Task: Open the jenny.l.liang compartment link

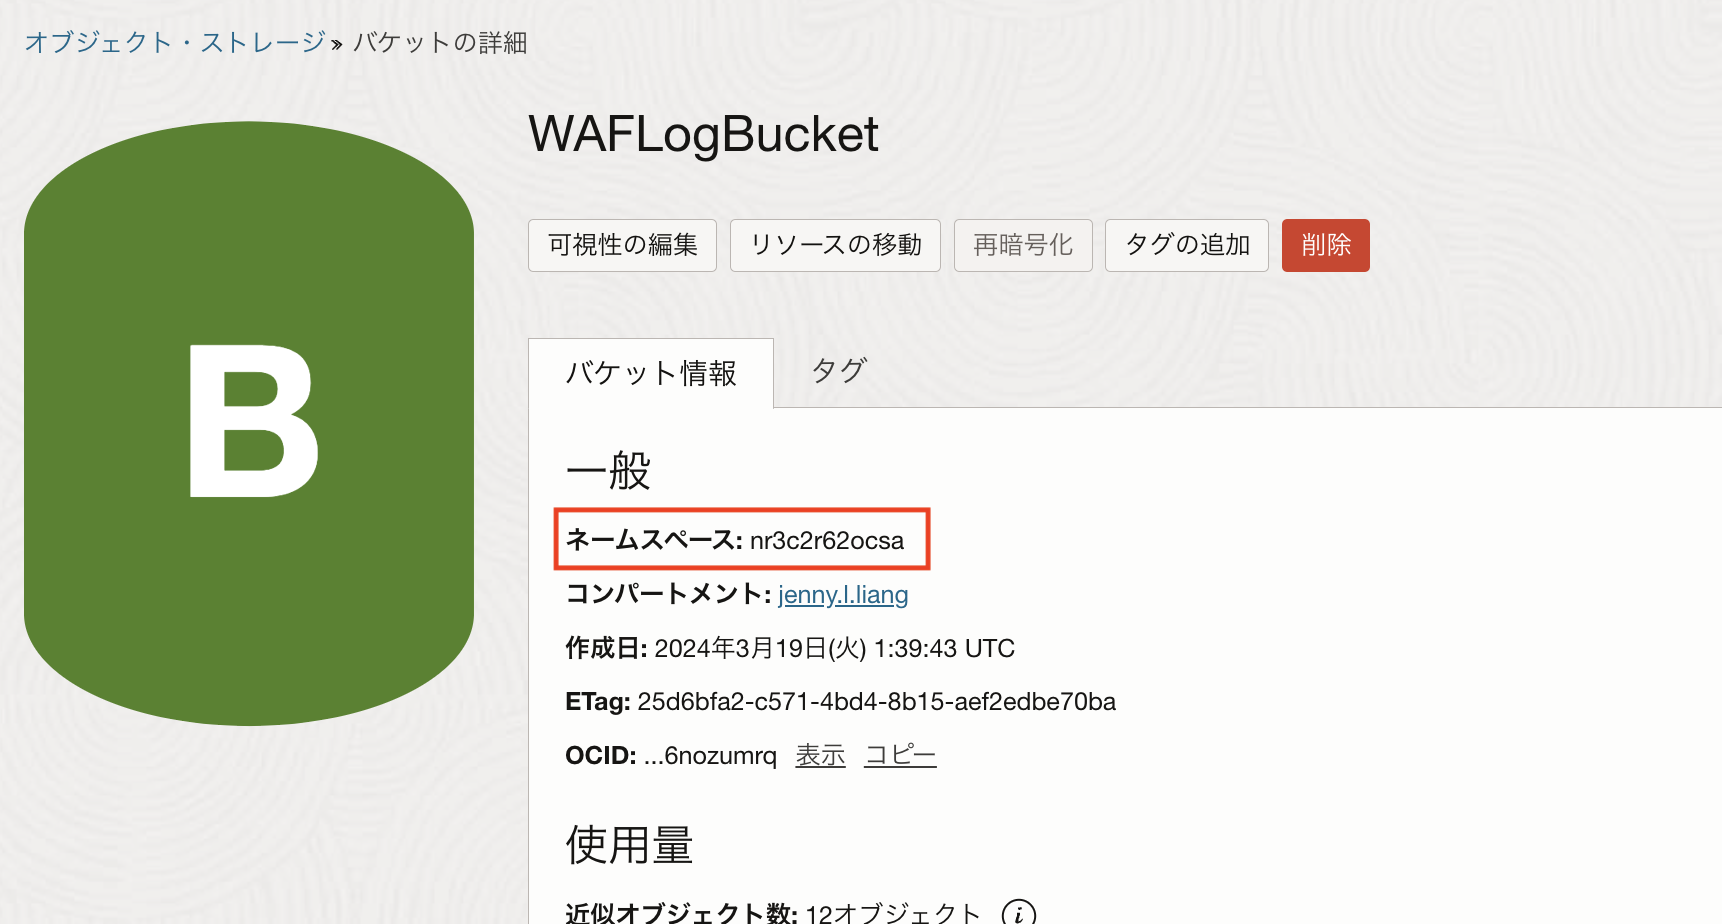Action: point(843,595)
